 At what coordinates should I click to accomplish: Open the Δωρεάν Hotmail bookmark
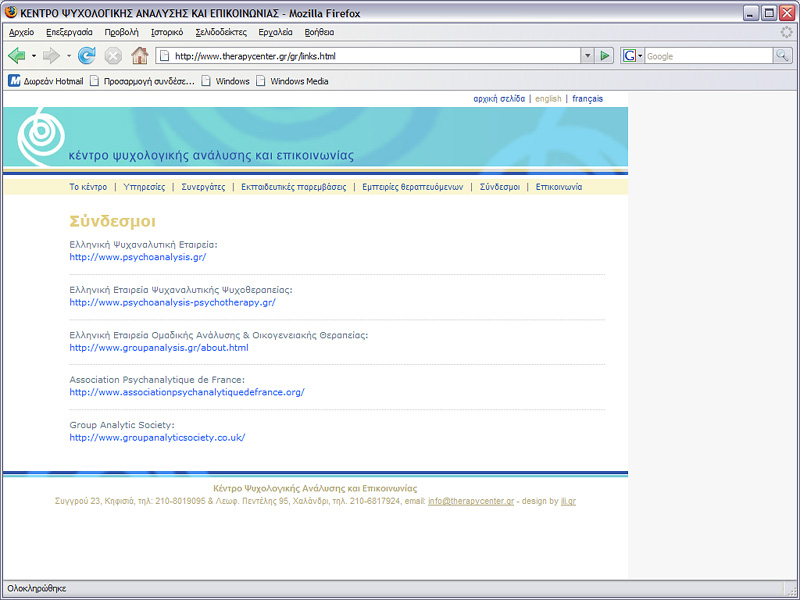point(45,81)
